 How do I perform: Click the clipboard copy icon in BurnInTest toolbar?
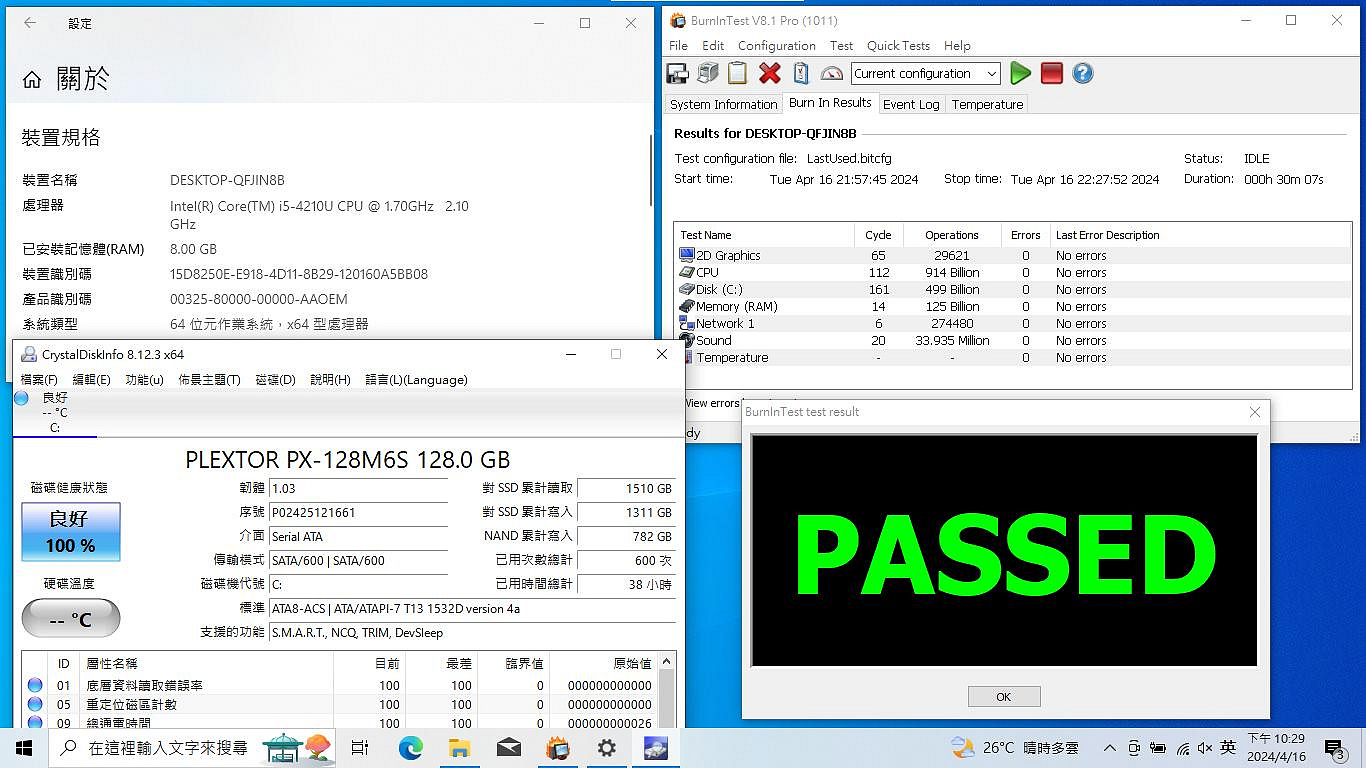[x=738, y=73]
